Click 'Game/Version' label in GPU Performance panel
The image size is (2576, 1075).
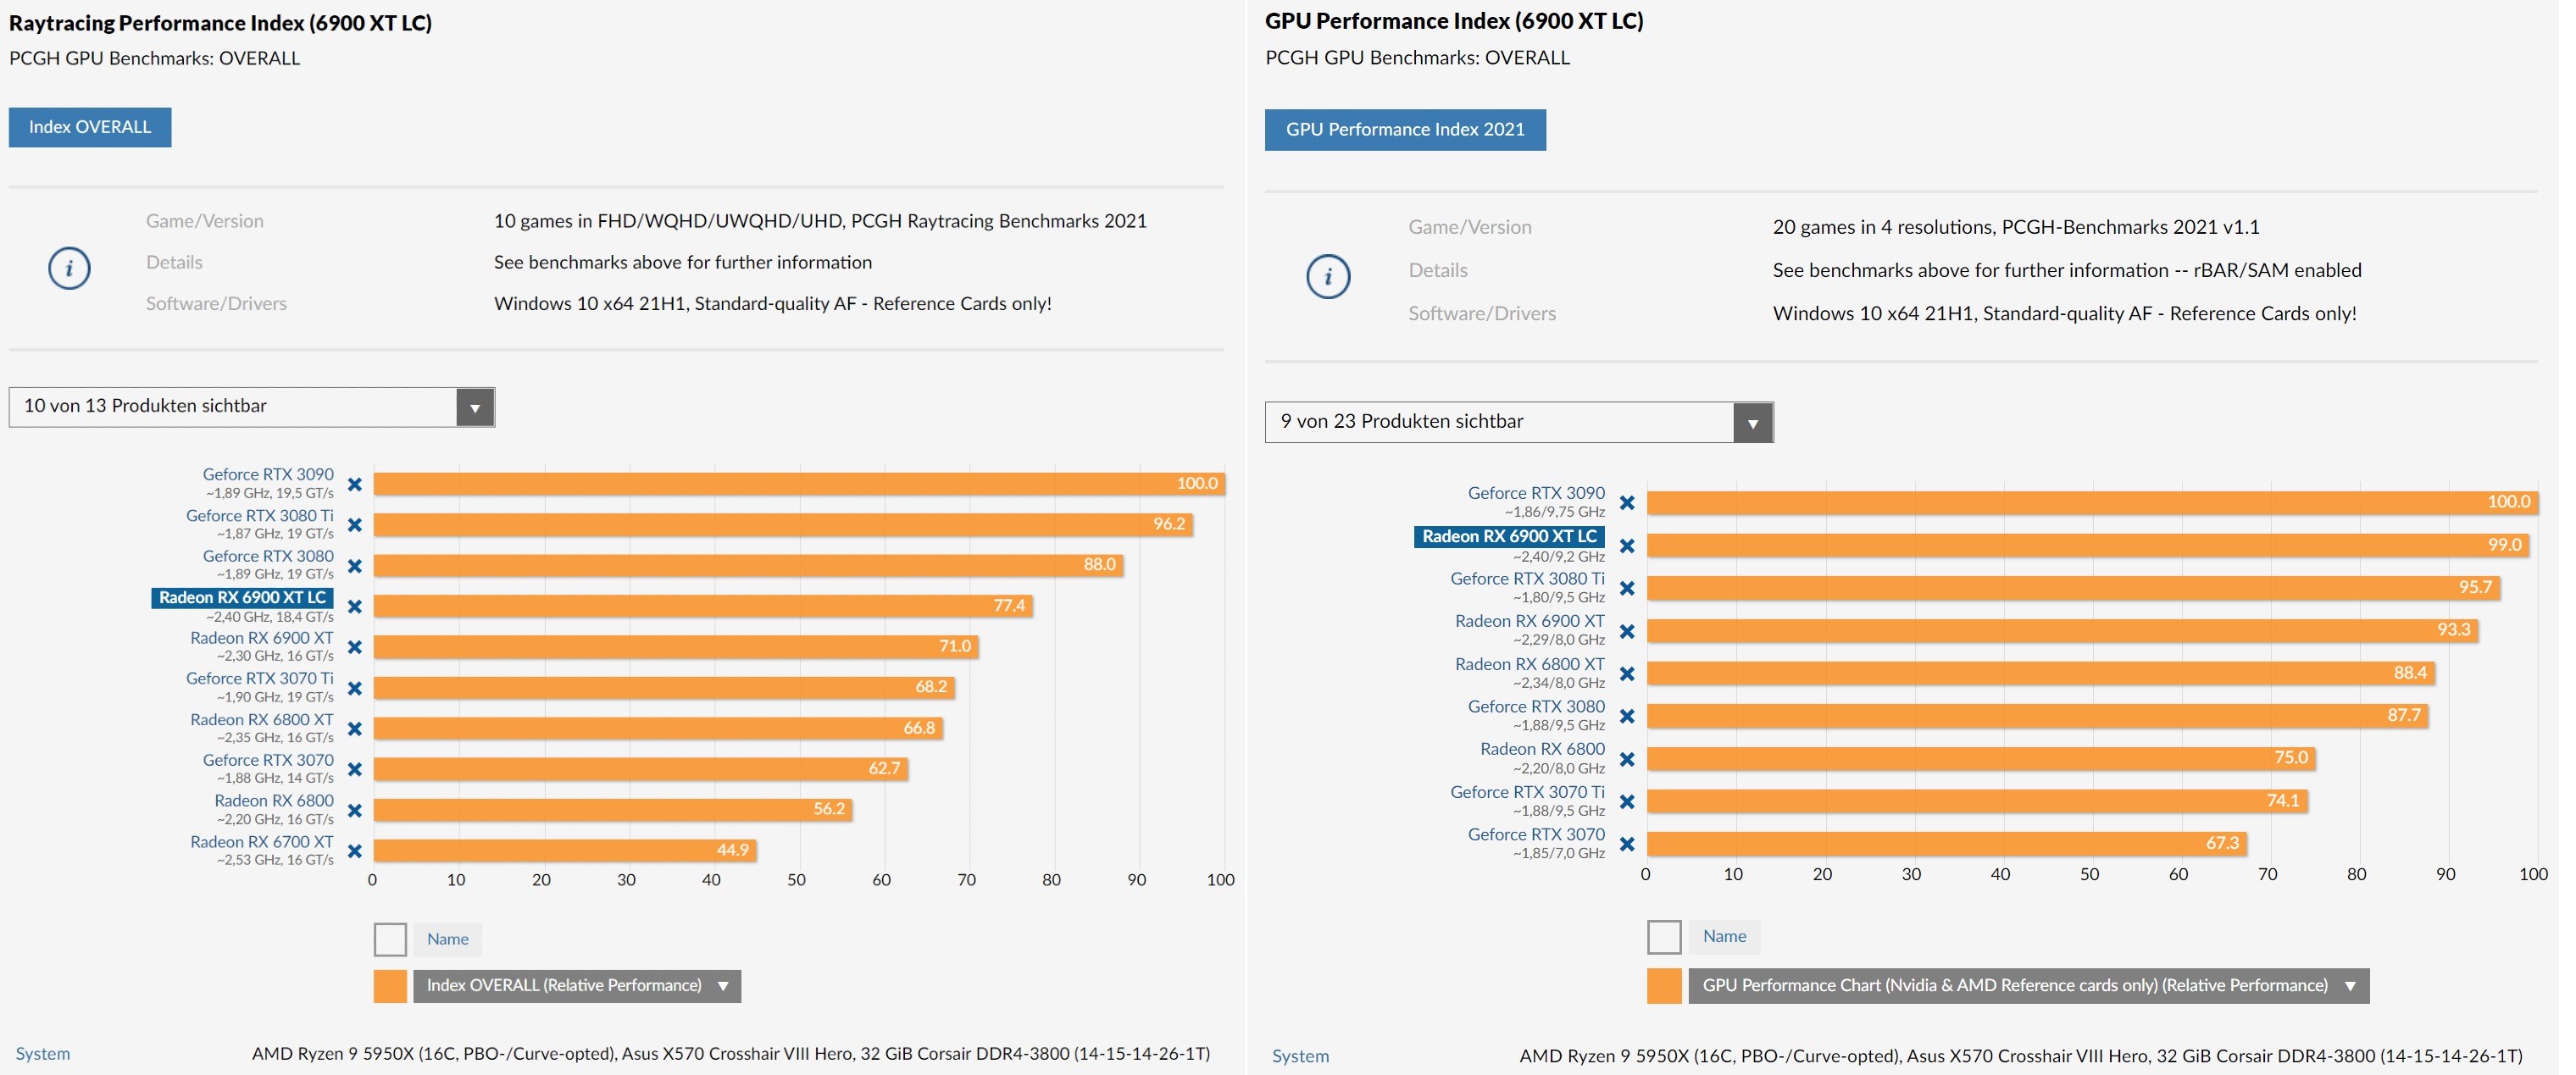tap(1470, 227)
